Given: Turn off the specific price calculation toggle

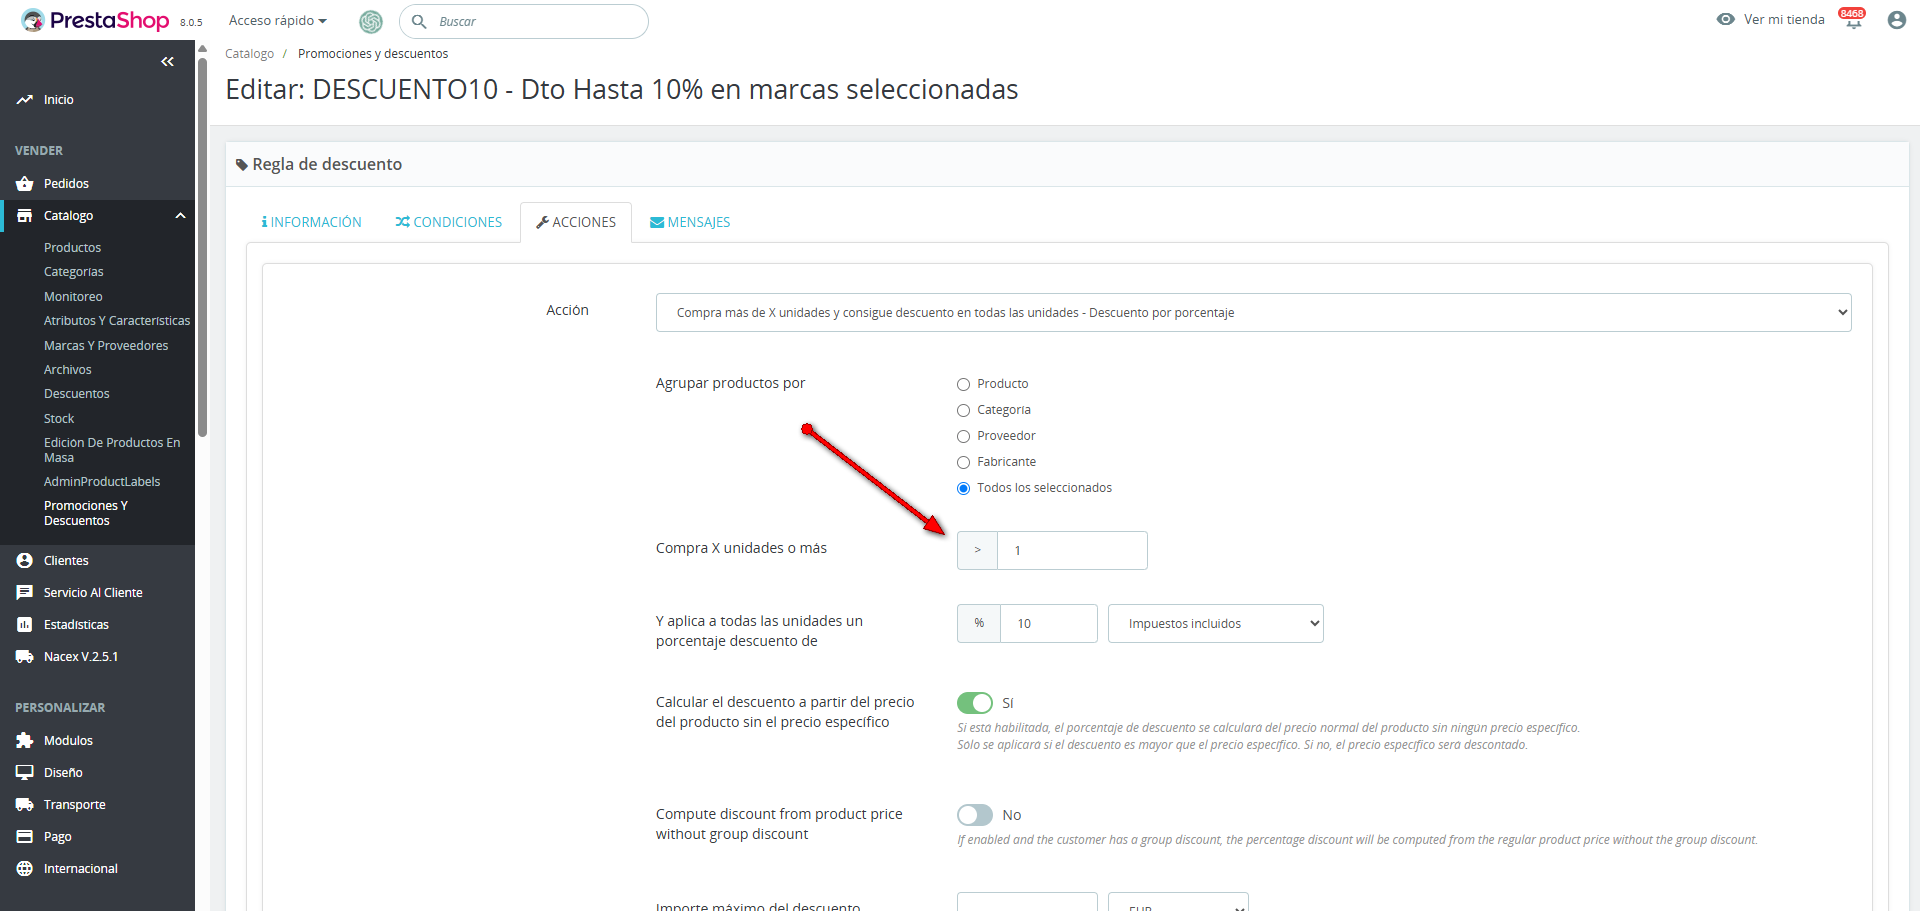Looking at the screenshot, I should pyautogui.click(x=975, y=703).
